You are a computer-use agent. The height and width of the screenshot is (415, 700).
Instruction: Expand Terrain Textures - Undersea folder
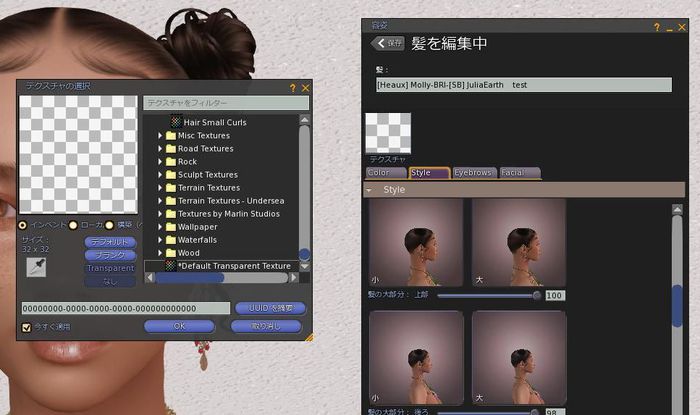pos(160,201)
